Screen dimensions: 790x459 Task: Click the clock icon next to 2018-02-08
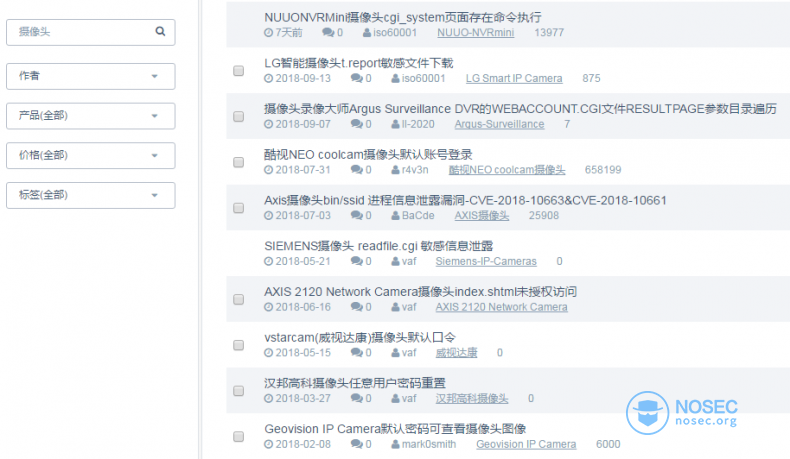pos(269,444)
